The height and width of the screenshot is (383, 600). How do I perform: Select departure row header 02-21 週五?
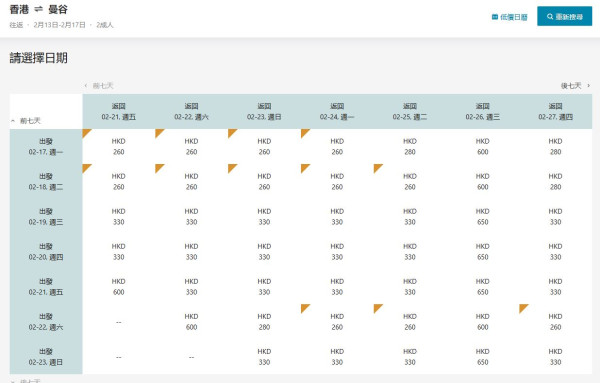coord(46,287)
